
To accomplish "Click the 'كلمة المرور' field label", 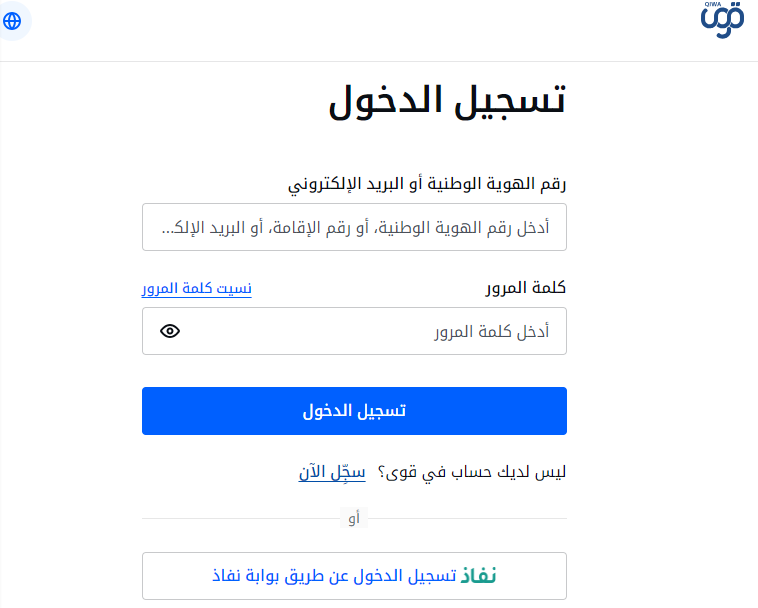I will click(x=525, y=288).
